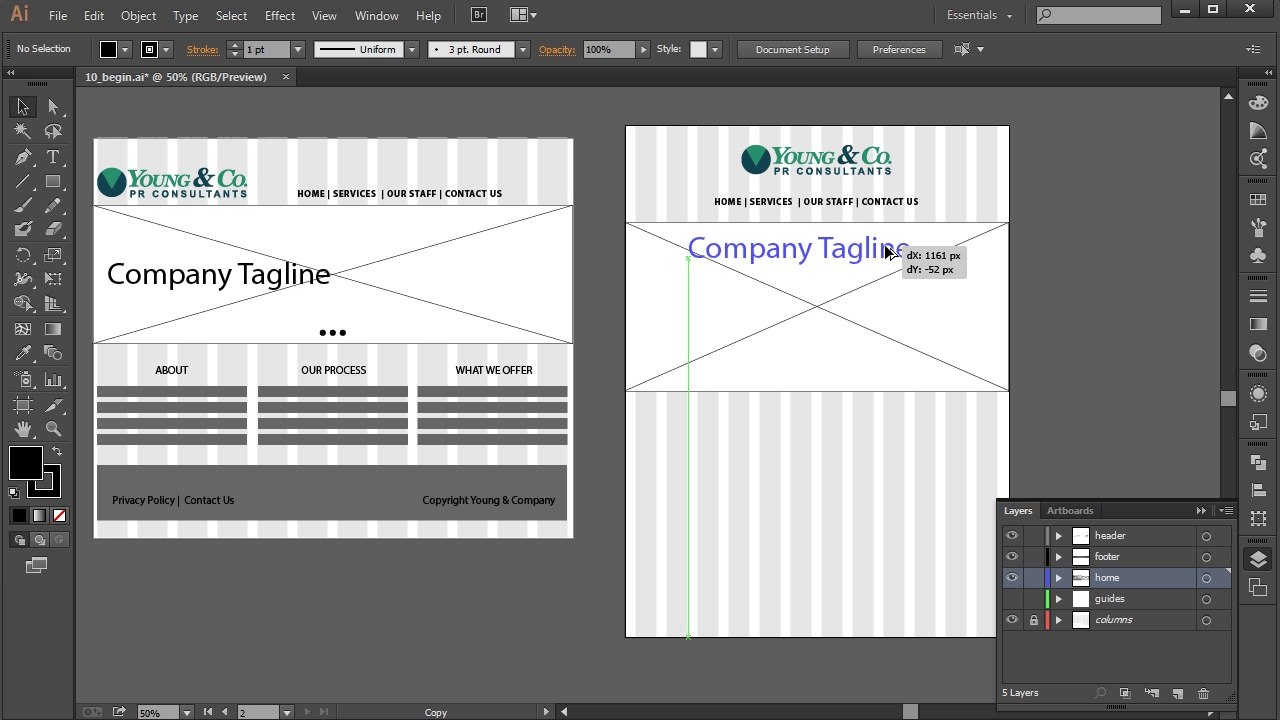
Task: Open the Symbols panel club icon
Action: point(1258,255)
